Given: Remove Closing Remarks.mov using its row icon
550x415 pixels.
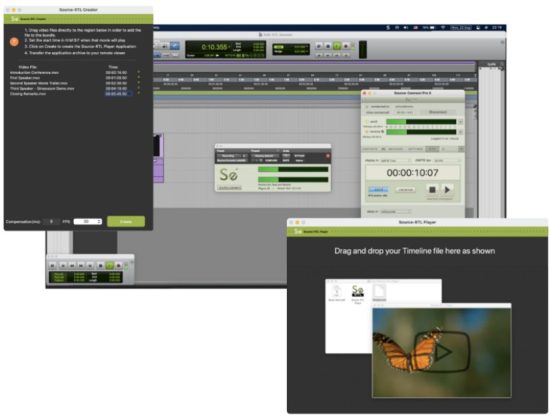Looking at the screenshot, I should coord(139,93).
